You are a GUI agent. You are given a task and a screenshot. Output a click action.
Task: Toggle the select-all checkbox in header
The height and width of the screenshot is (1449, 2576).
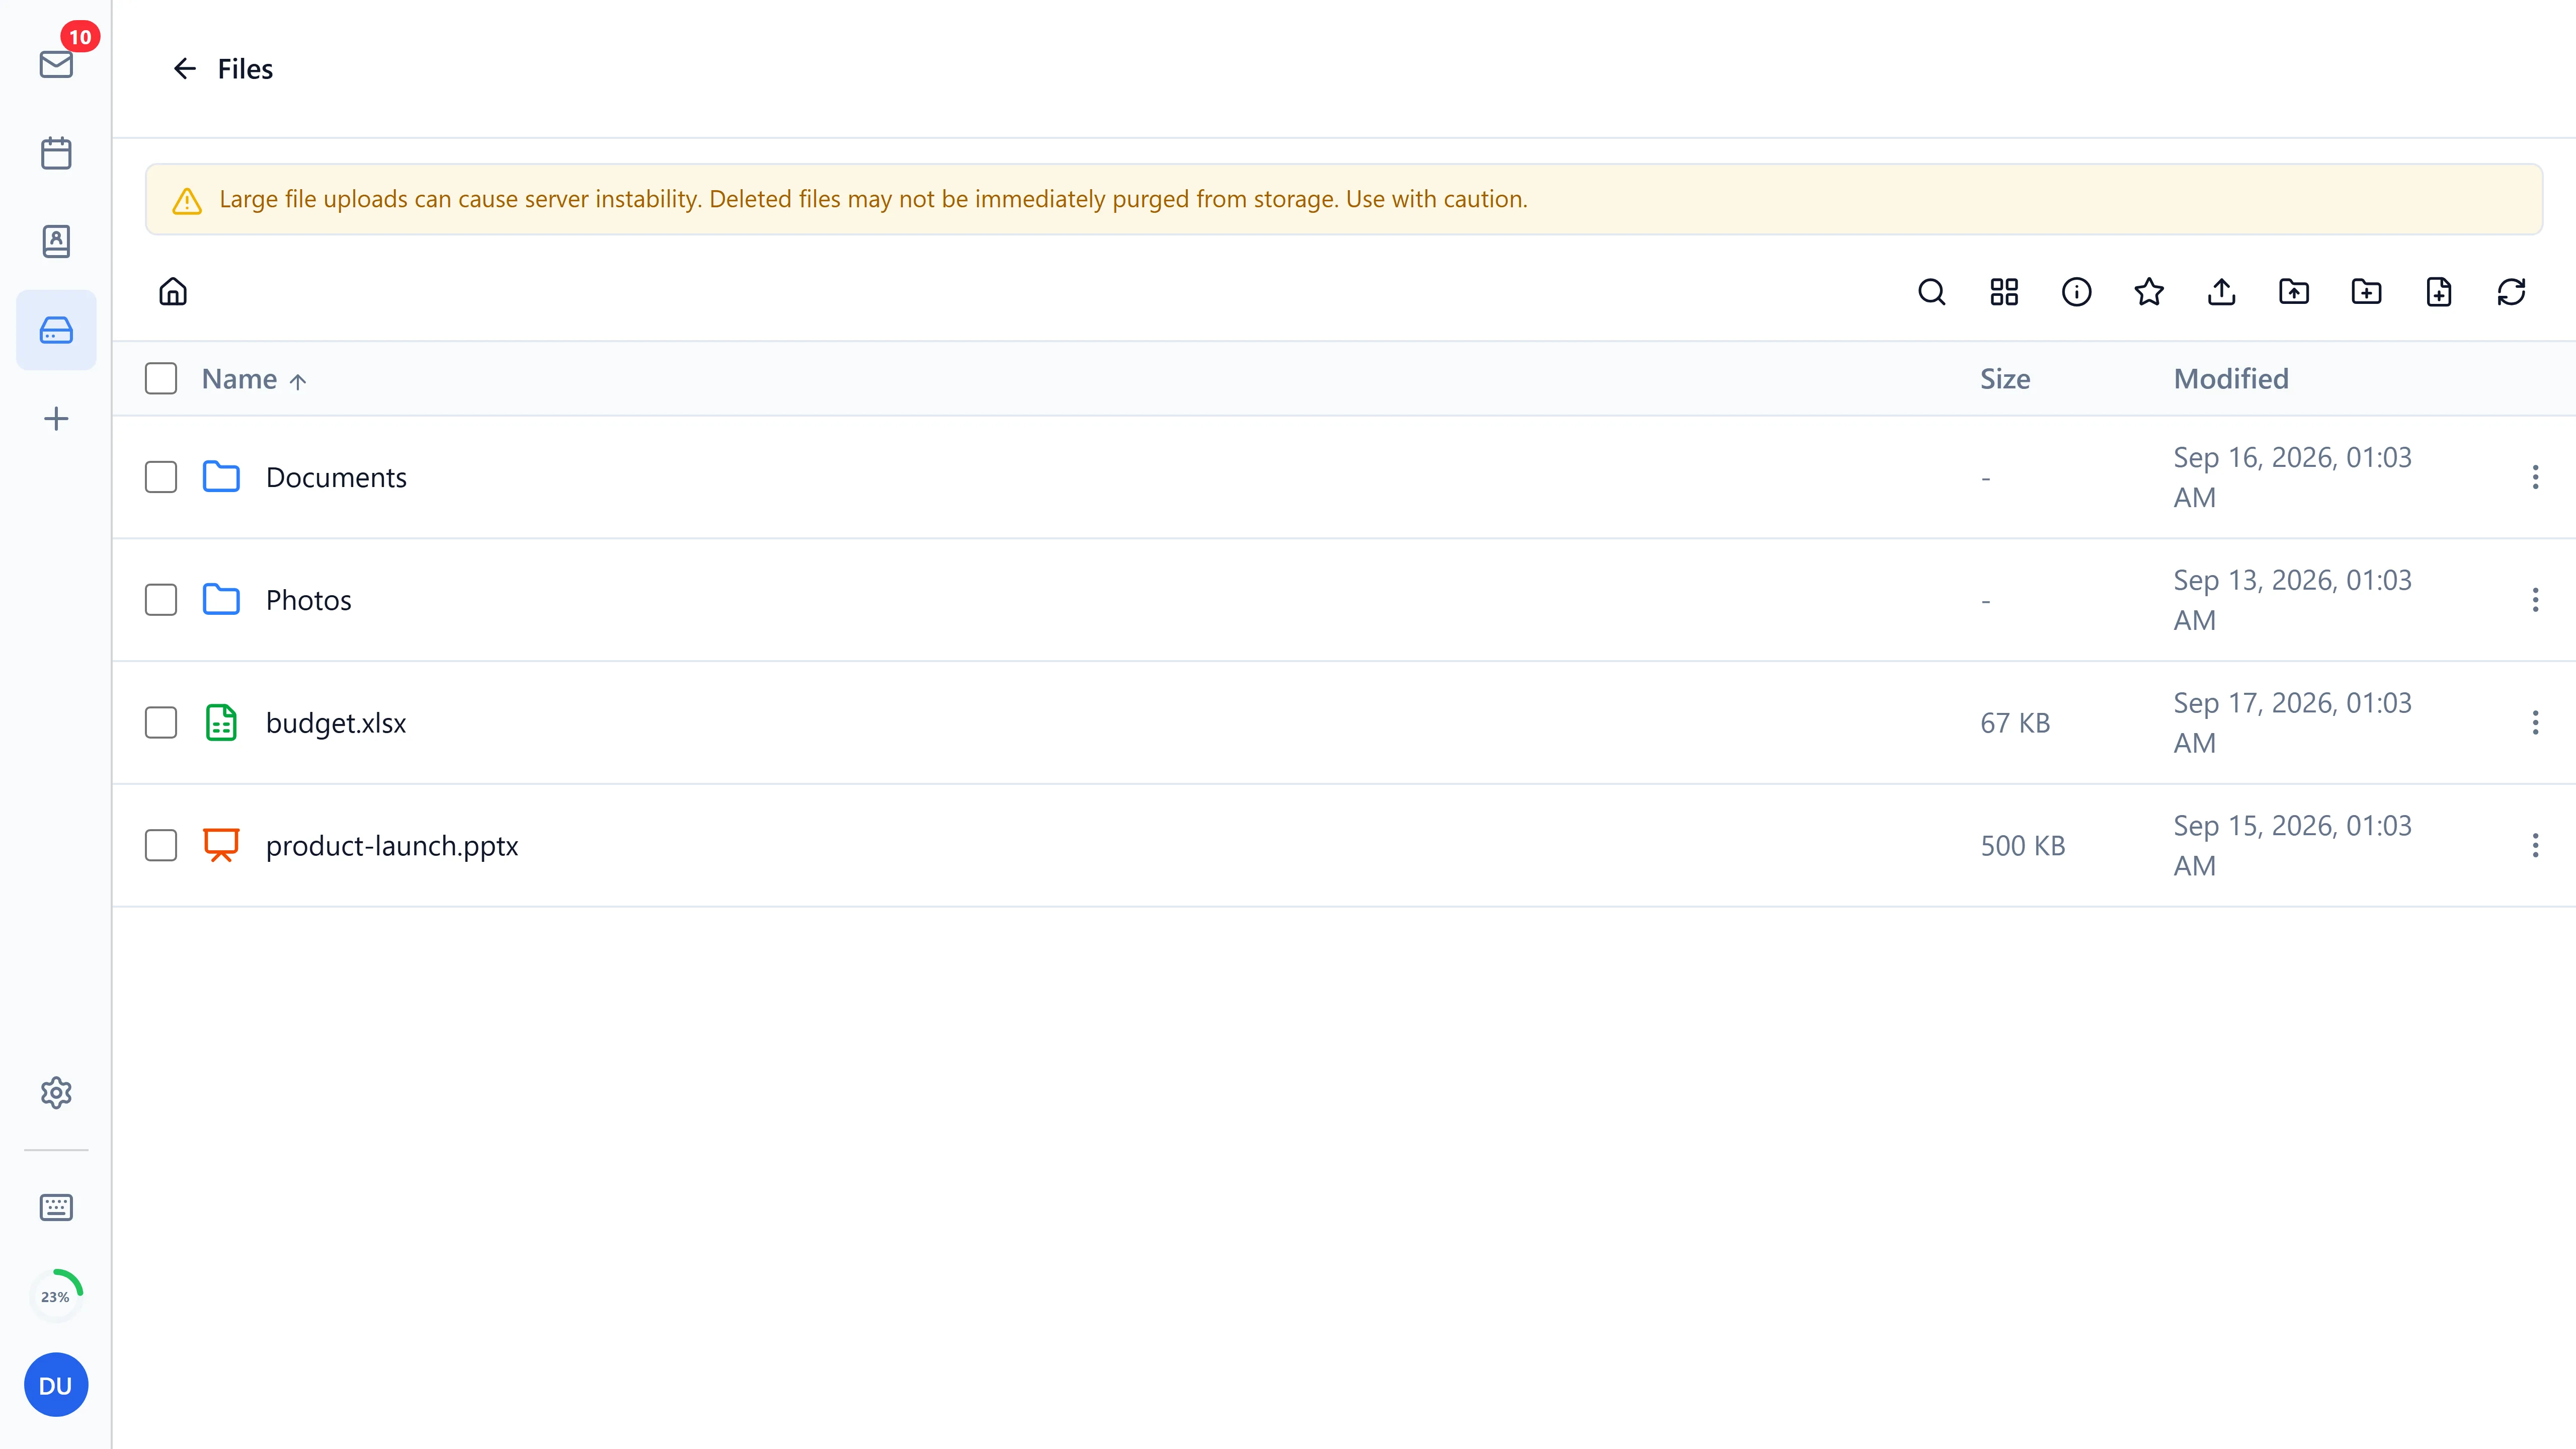click(161, 378)
